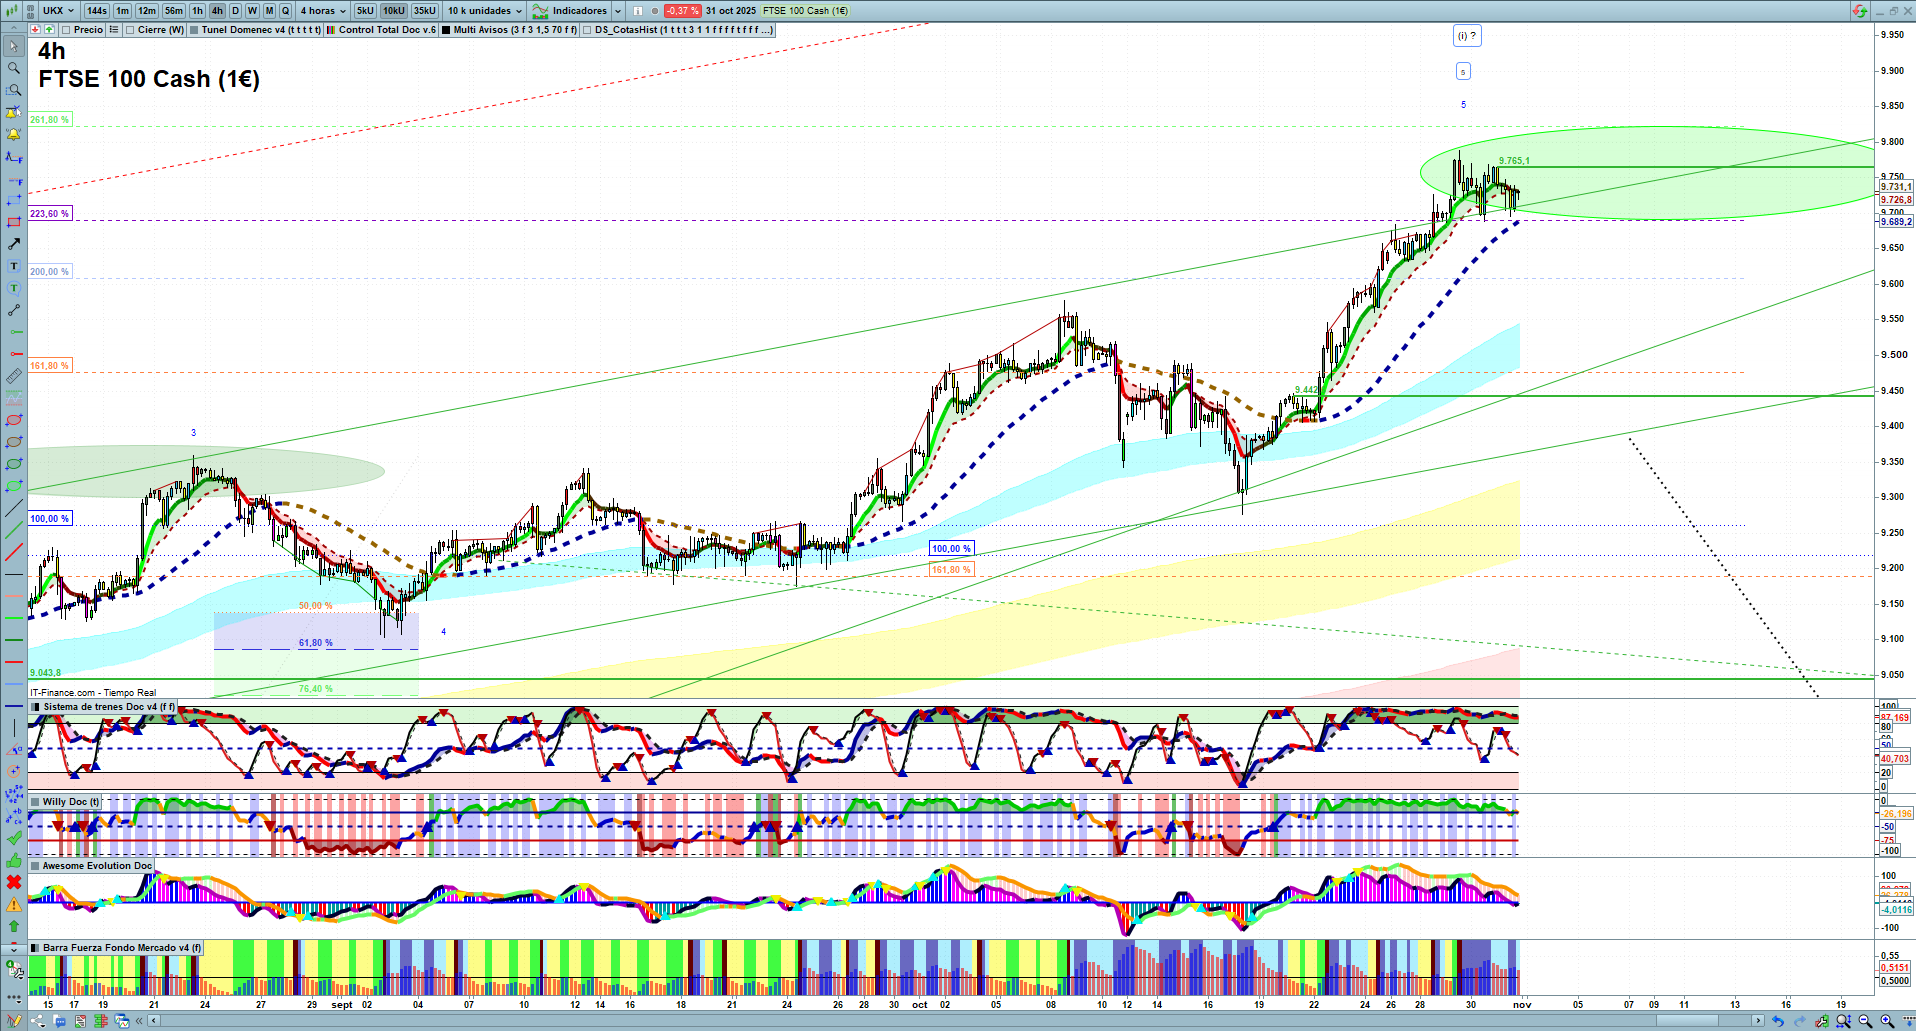Viewport: 1916px width, 1031px height.
Task: Open the 10 k unidades dropdown
Action: (x=484, y=11)
